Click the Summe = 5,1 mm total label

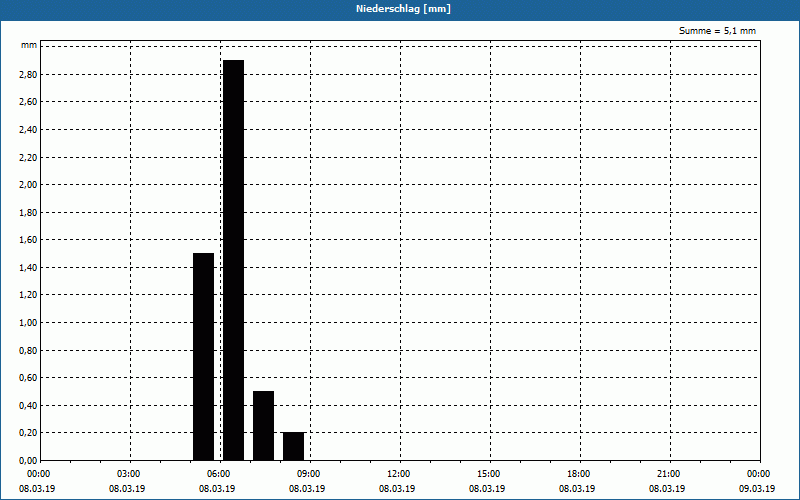click(717, 31)
